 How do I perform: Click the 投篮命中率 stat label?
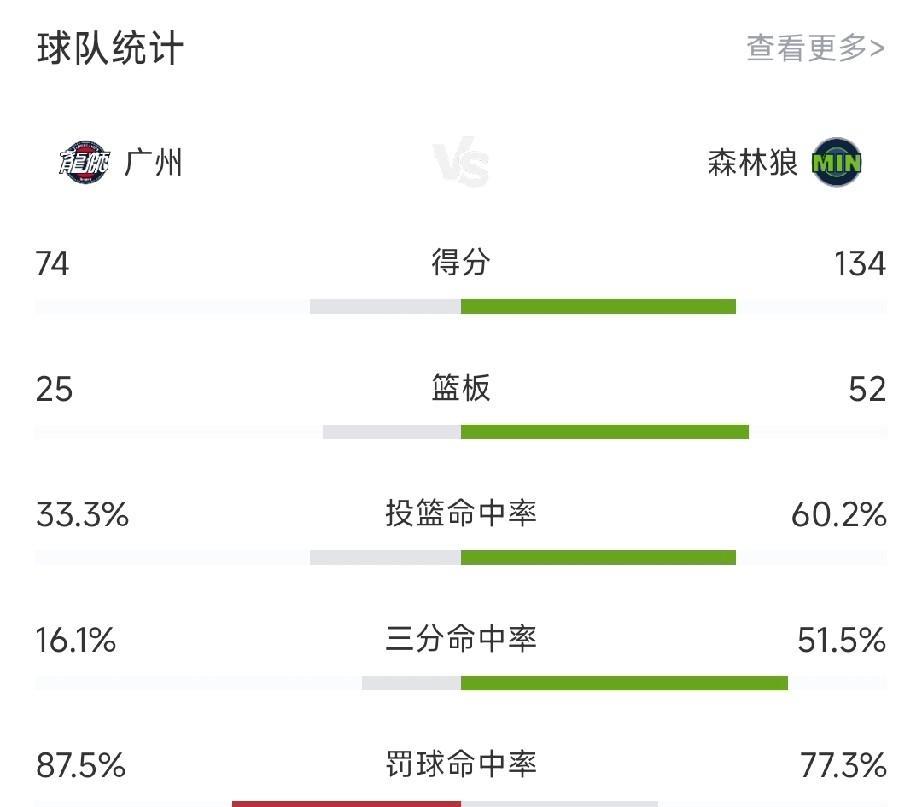[x=461, y=514]
